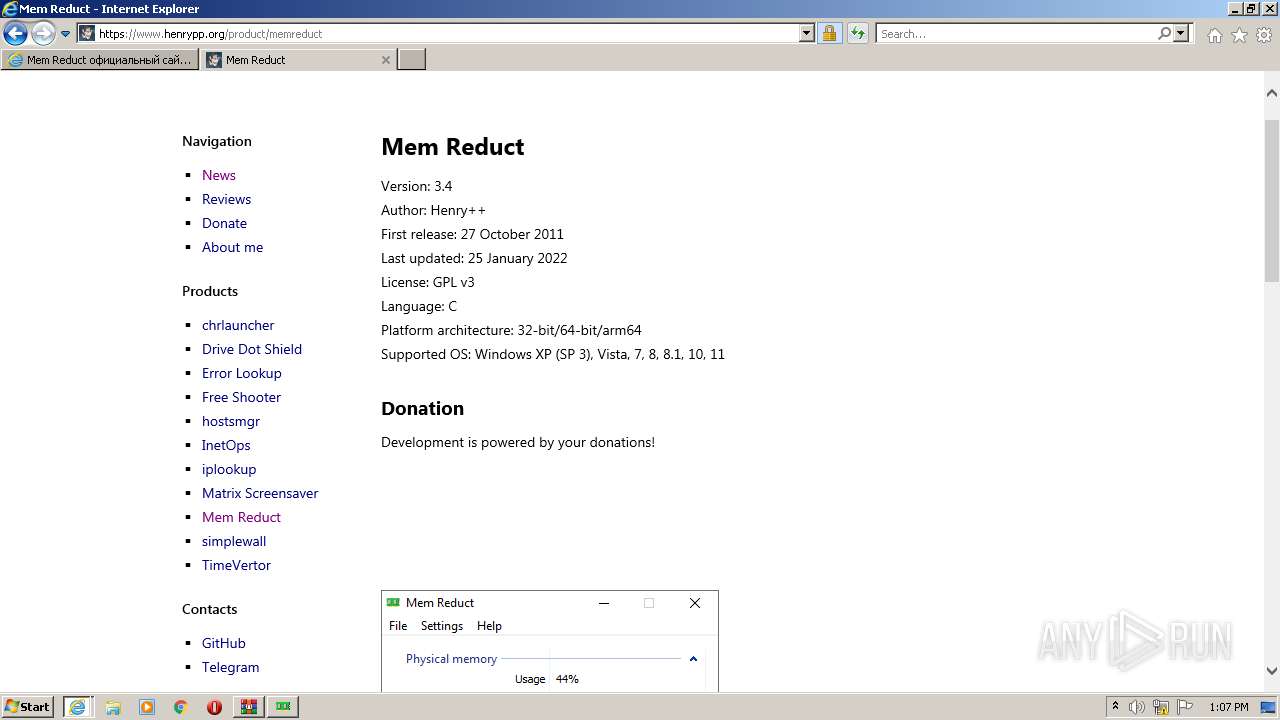Open the News navigation link

[x=219, y=175]
